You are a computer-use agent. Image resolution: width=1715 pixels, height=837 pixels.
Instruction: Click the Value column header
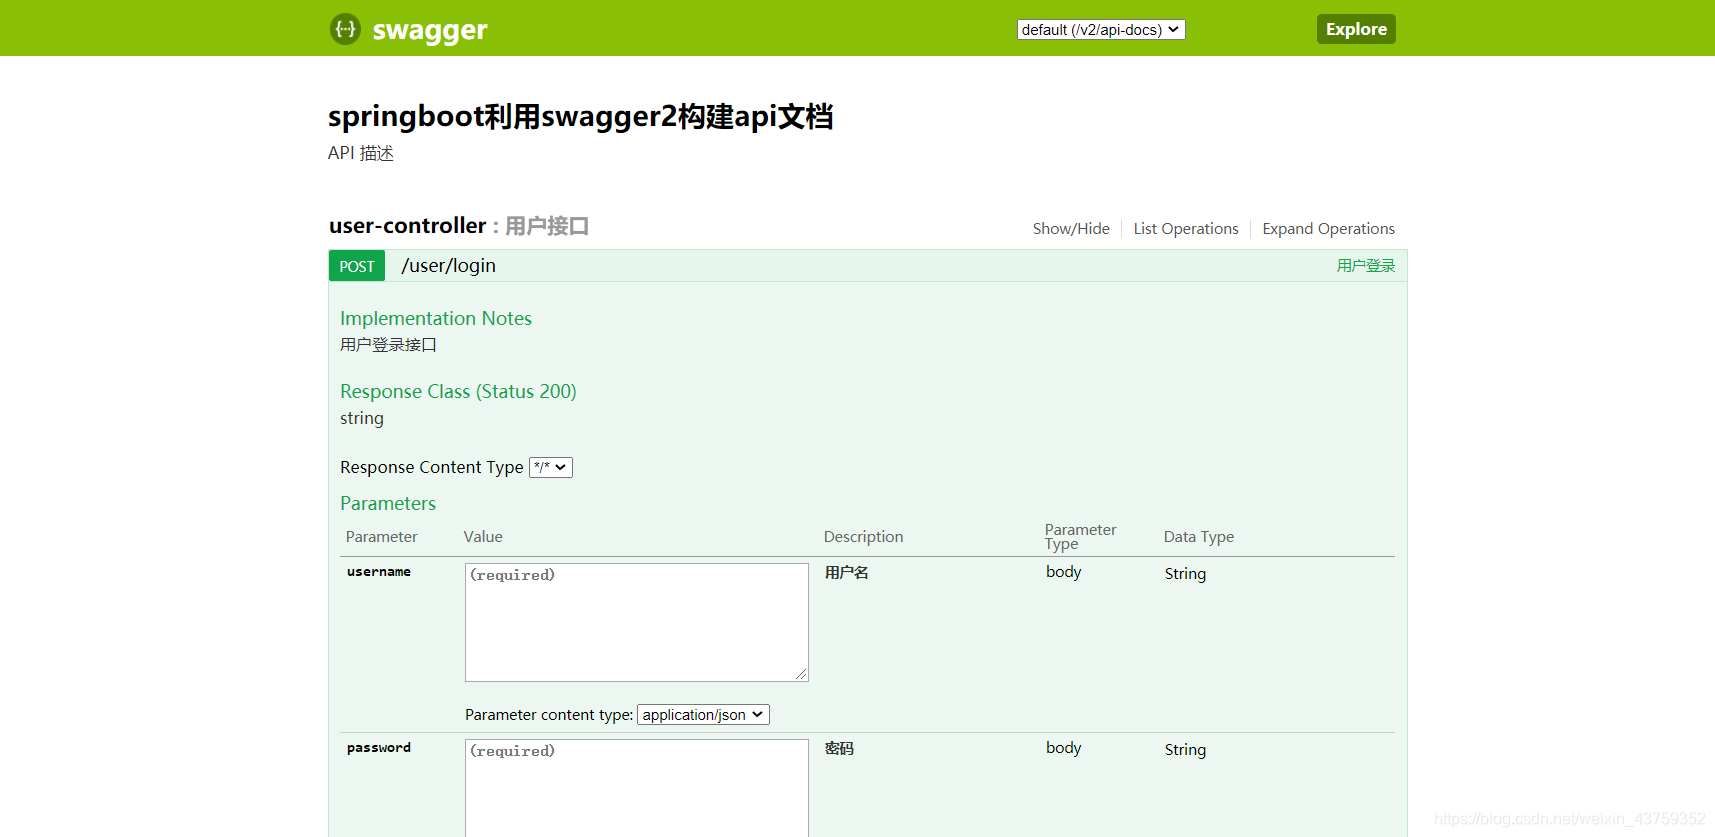pos(483,537)
